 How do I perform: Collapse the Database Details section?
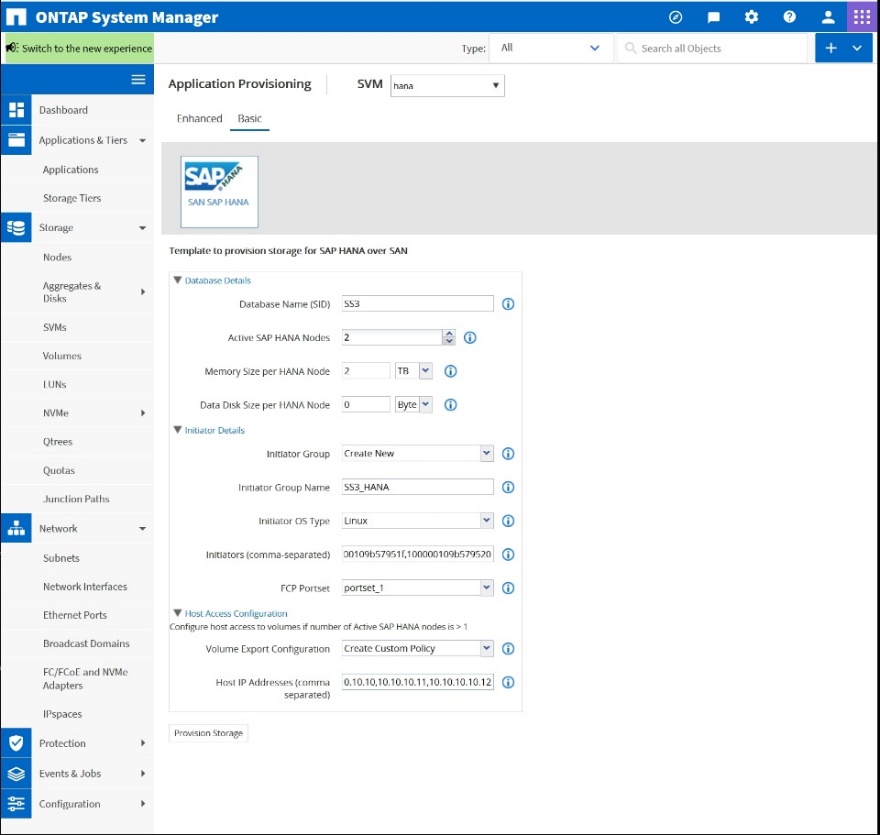[177, 280]
